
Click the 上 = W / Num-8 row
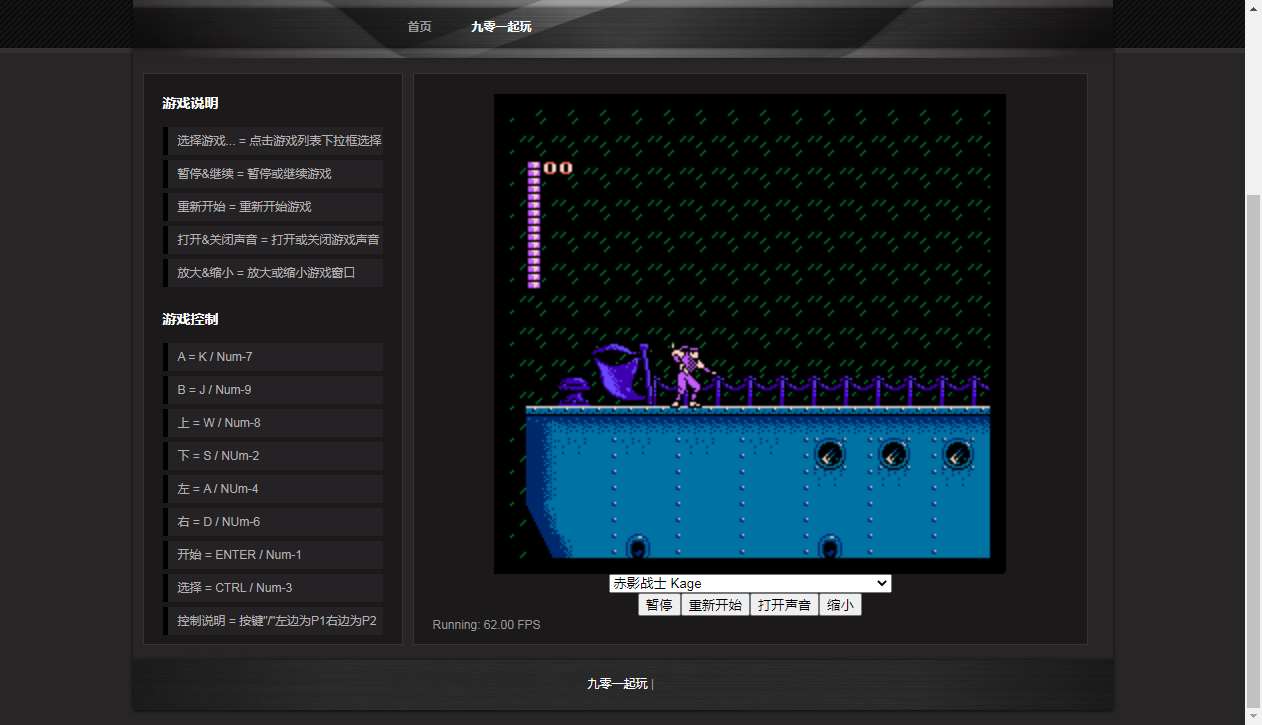(273, 423)
